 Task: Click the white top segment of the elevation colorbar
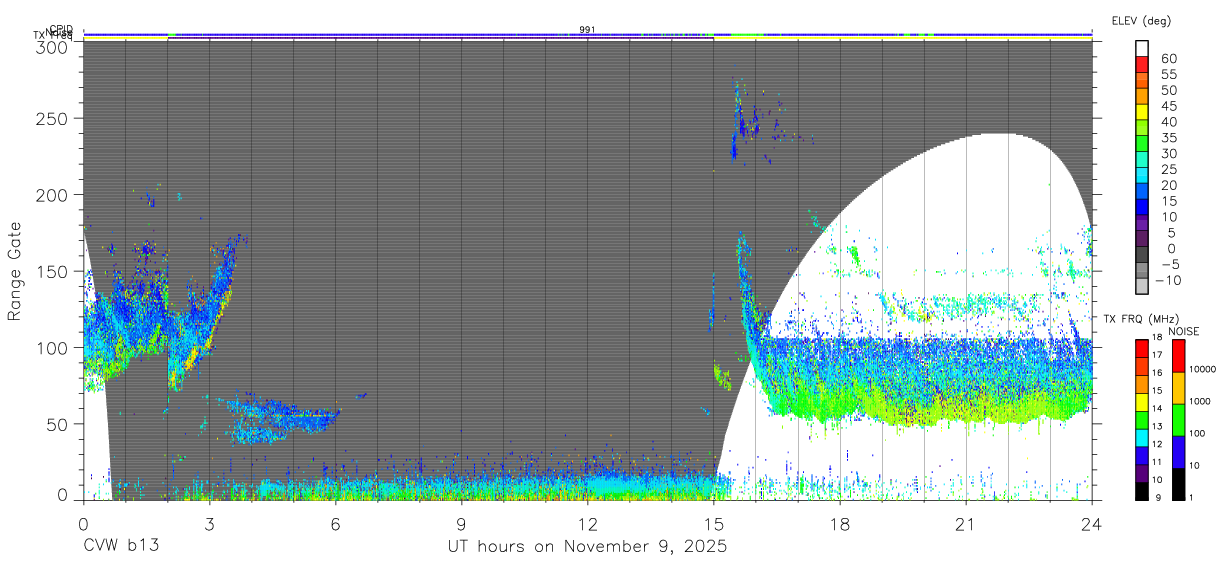tap(1142, 49)
